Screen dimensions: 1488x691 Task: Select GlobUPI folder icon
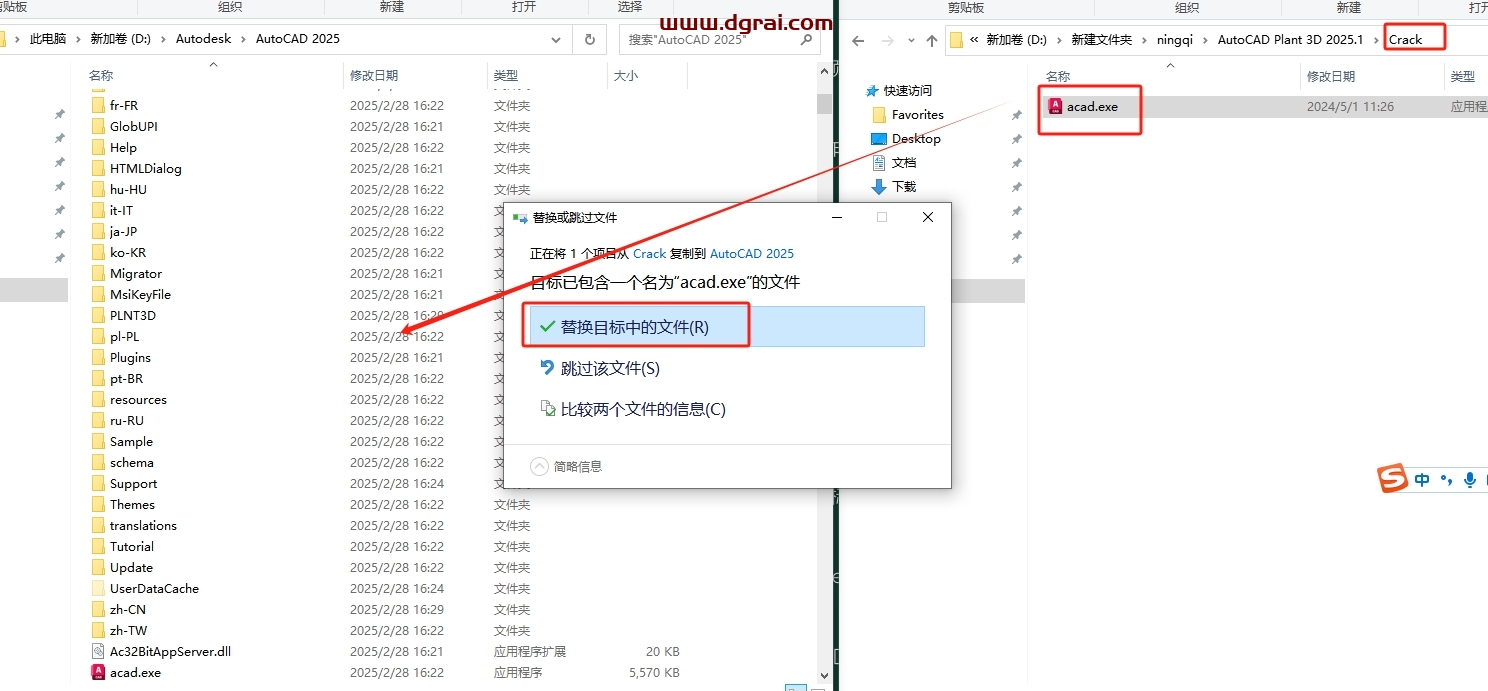click(98, 126)
